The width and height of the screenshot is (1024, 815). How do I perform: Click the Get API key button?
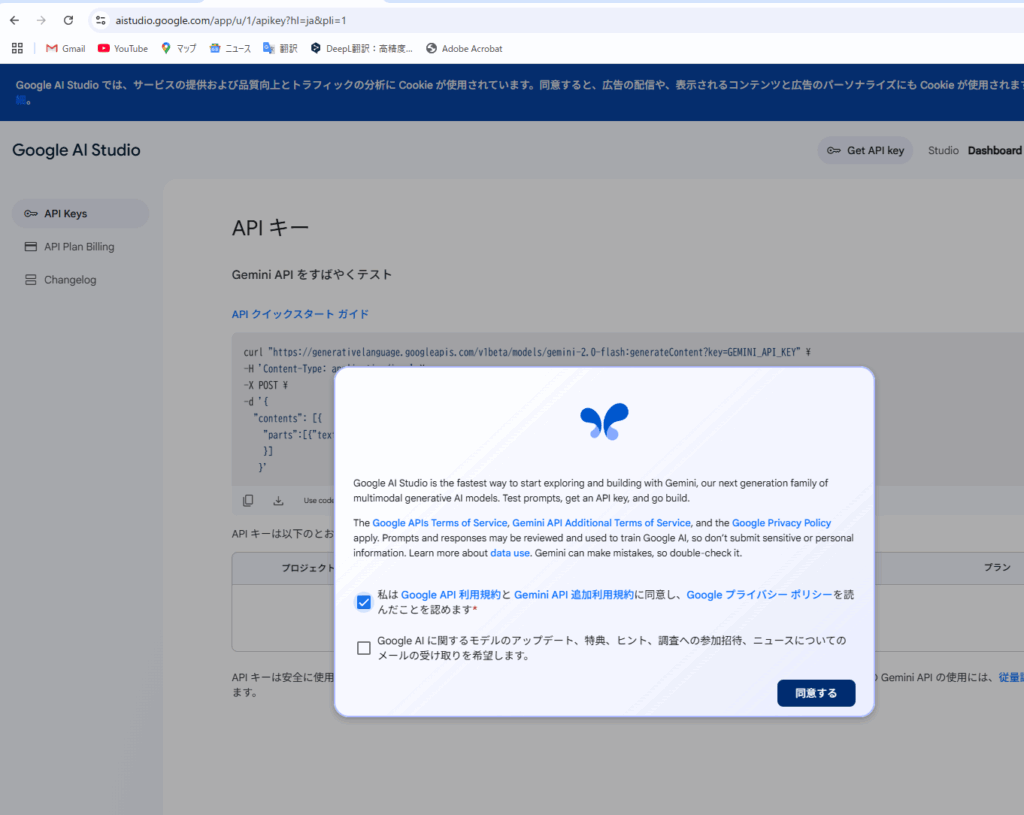pyautogui.click(x=865, y=150)
